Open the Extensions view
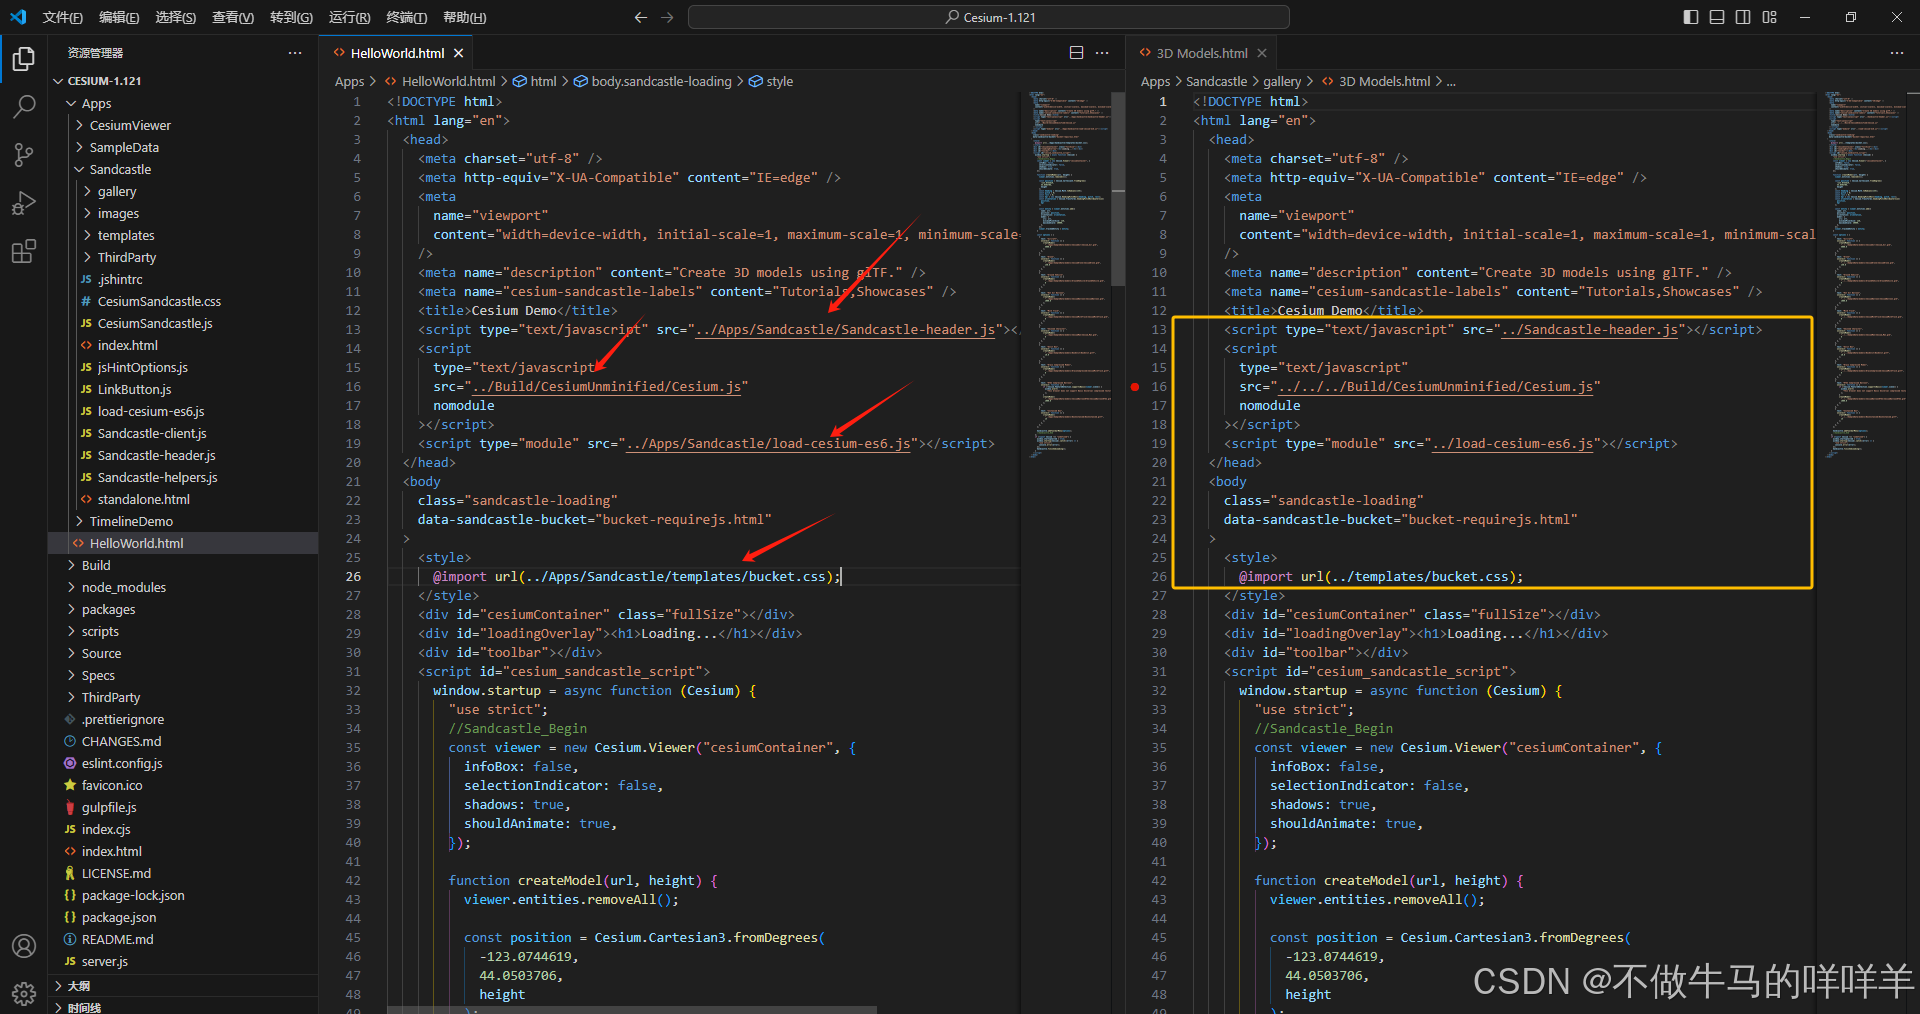This screenshot has height=1014, width=1920. pos(24,251)
